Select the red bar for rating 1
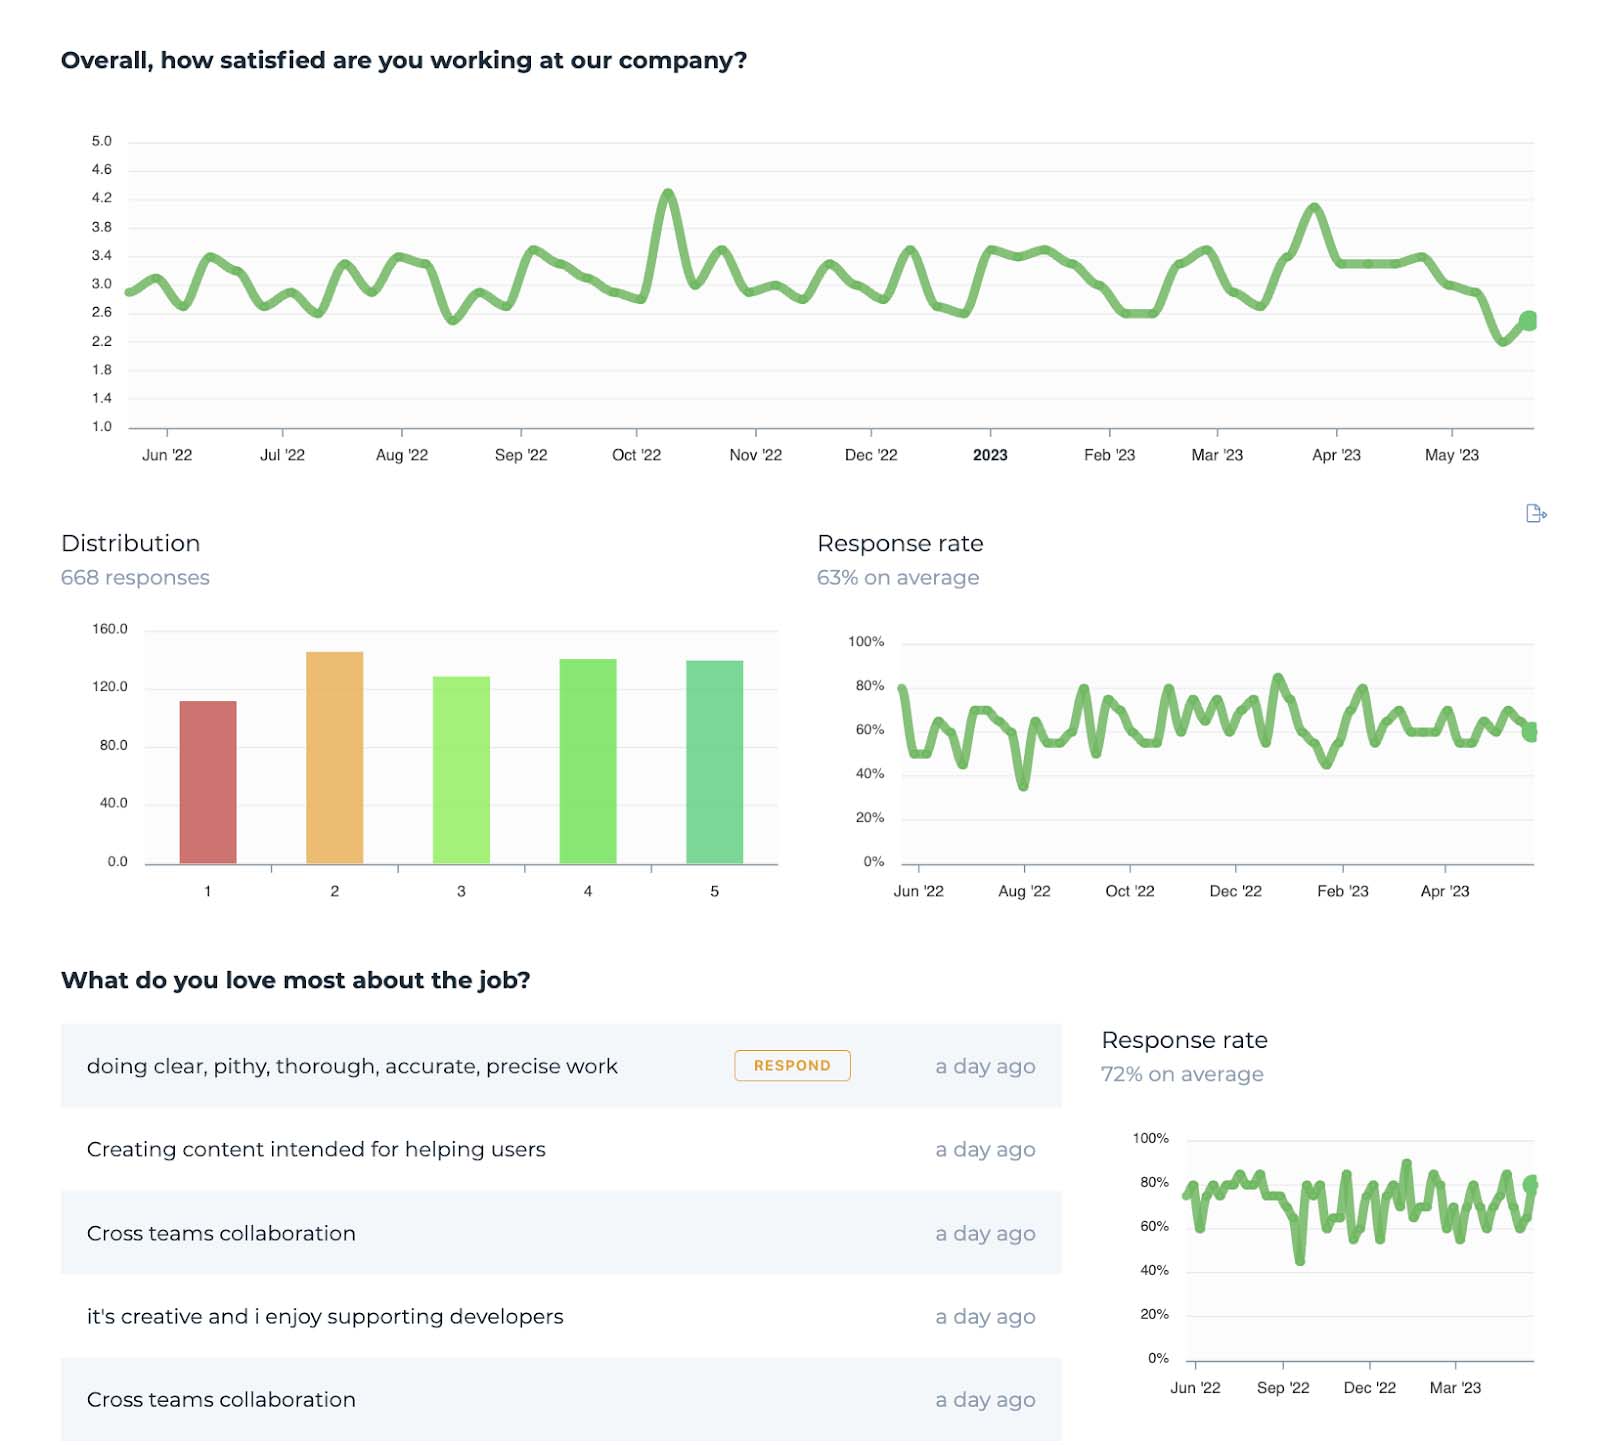1600x1445 pixels. point(208,781)
